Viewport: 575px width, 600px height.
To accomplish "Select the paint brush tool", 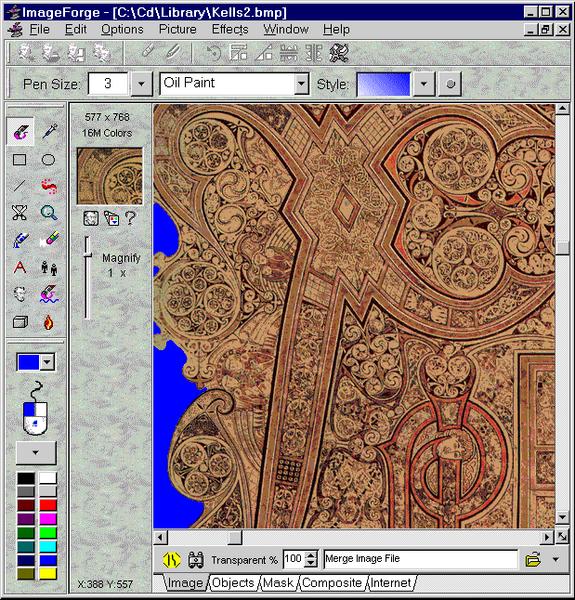I will click(x=20, y=132).
